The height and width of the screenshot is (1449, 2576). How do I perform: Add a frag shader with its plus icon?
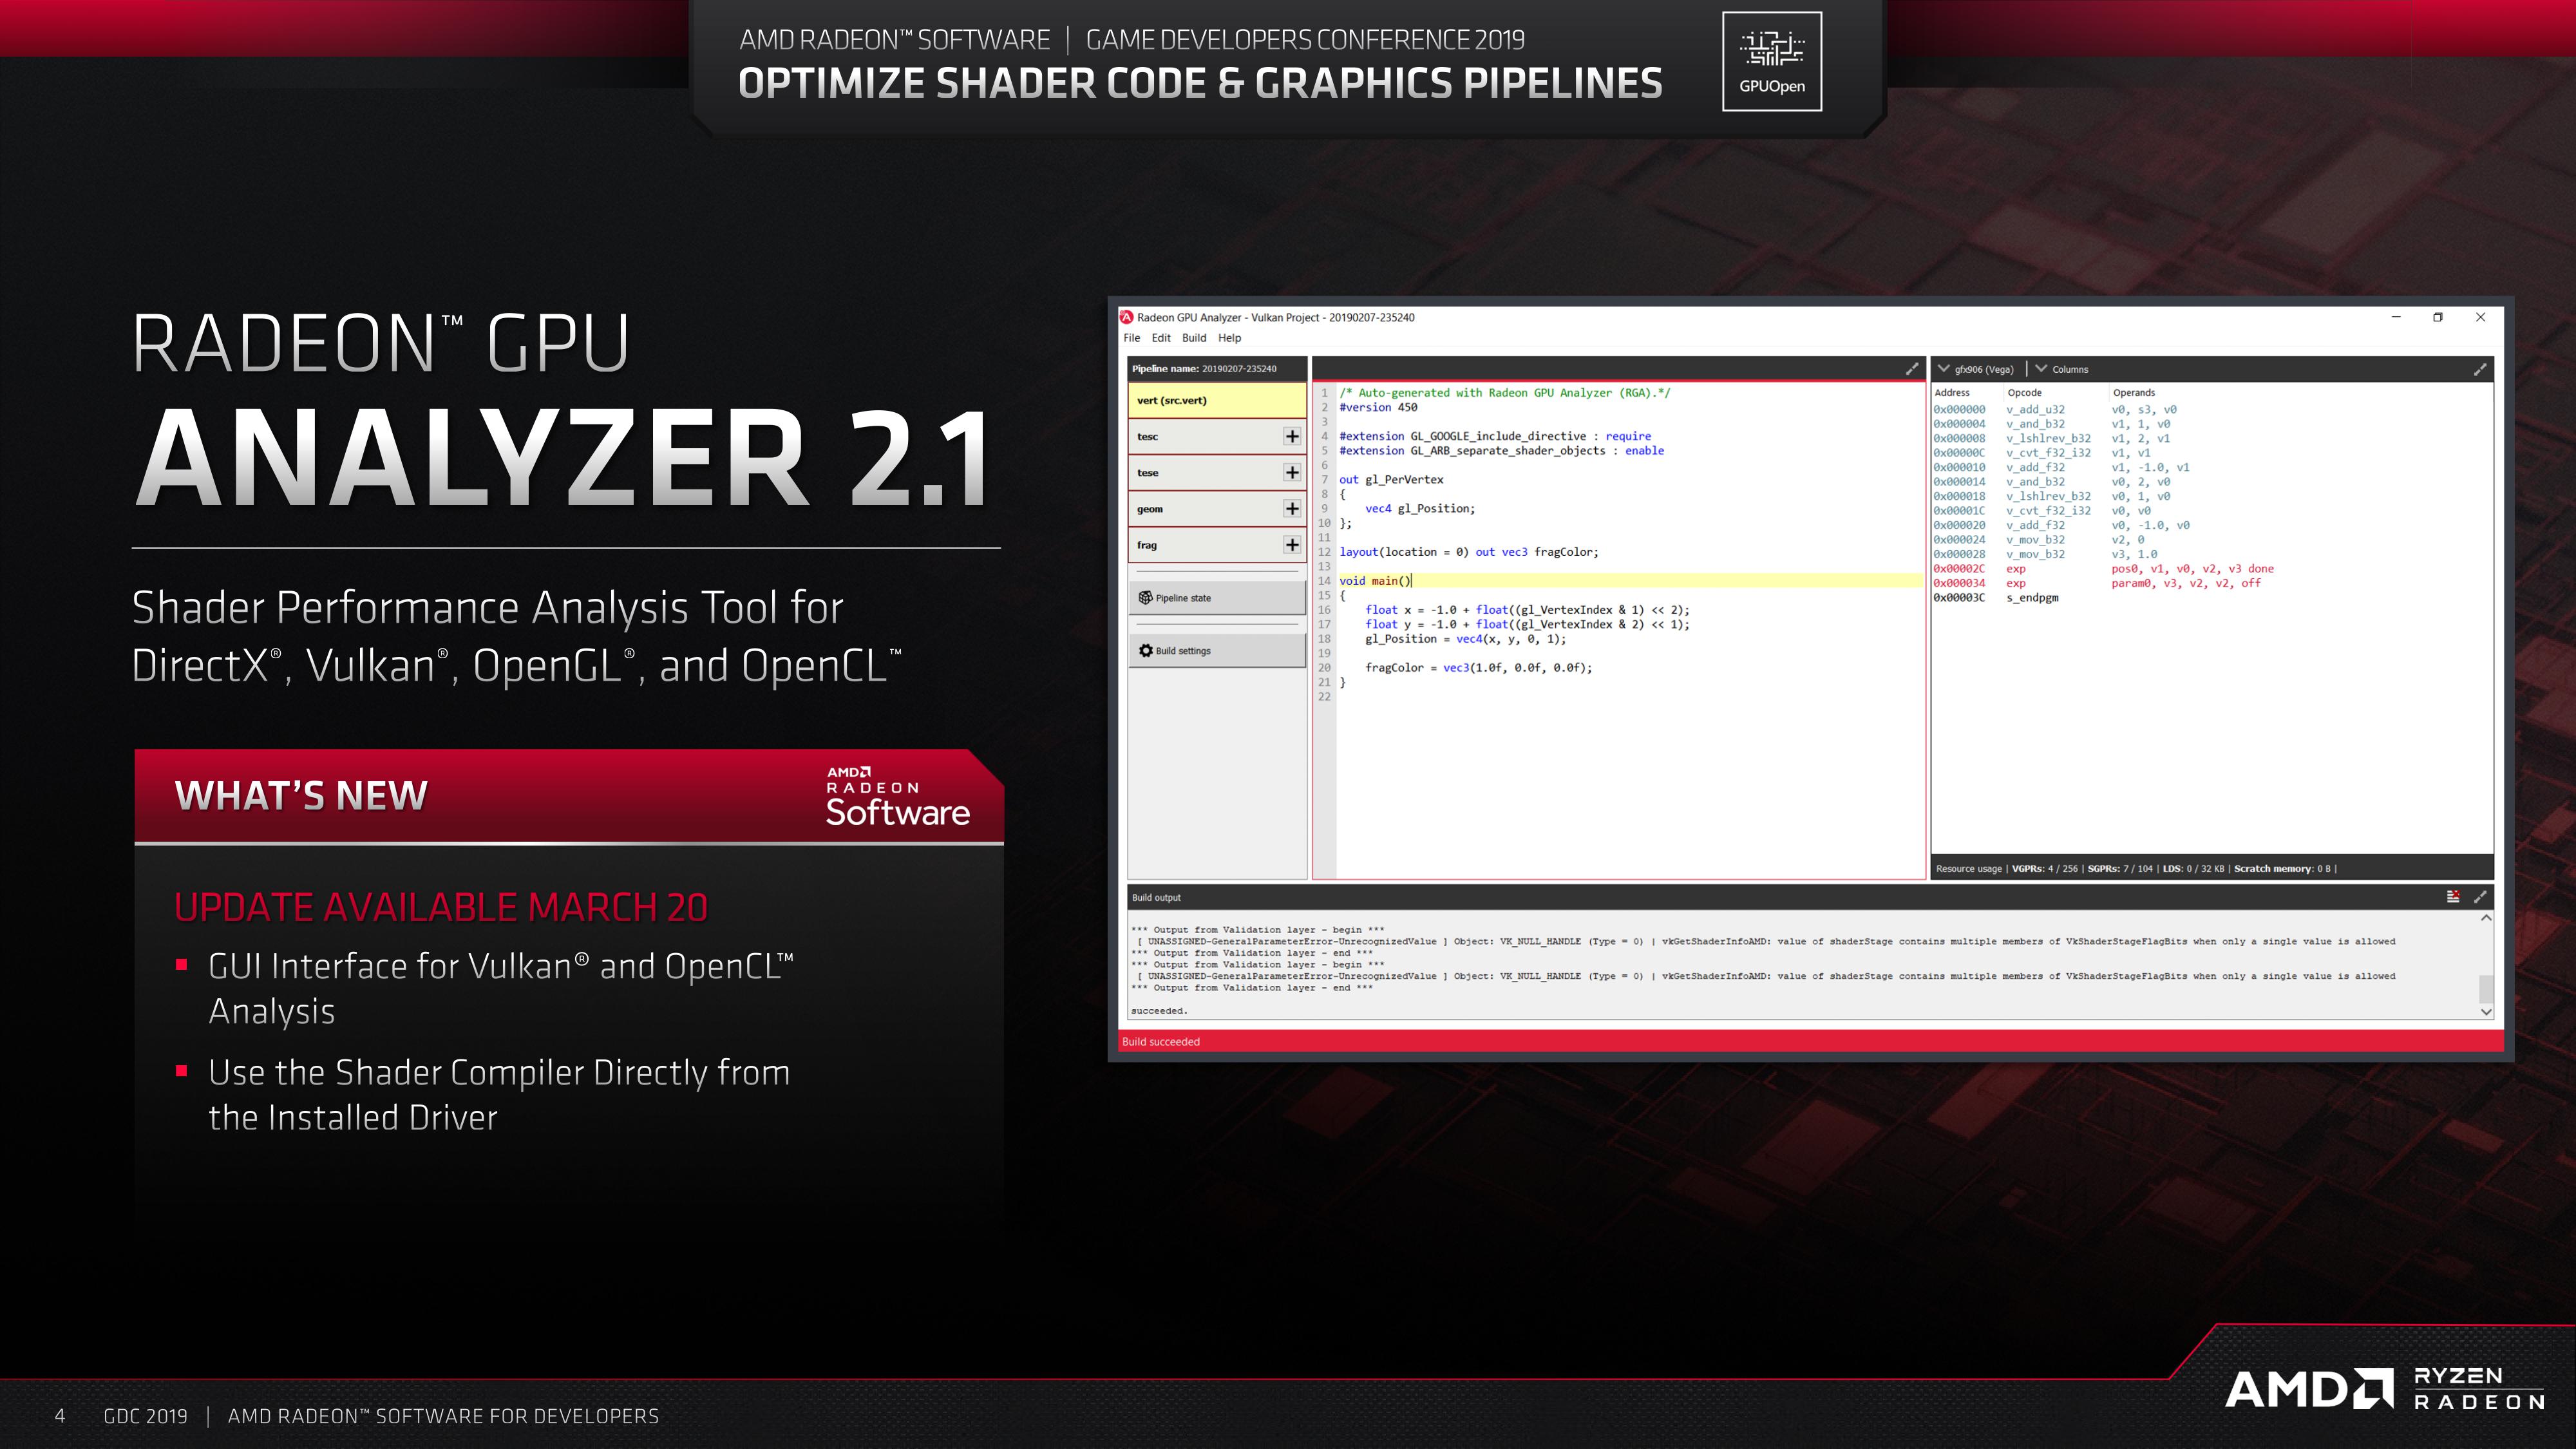coord(1292,545)
